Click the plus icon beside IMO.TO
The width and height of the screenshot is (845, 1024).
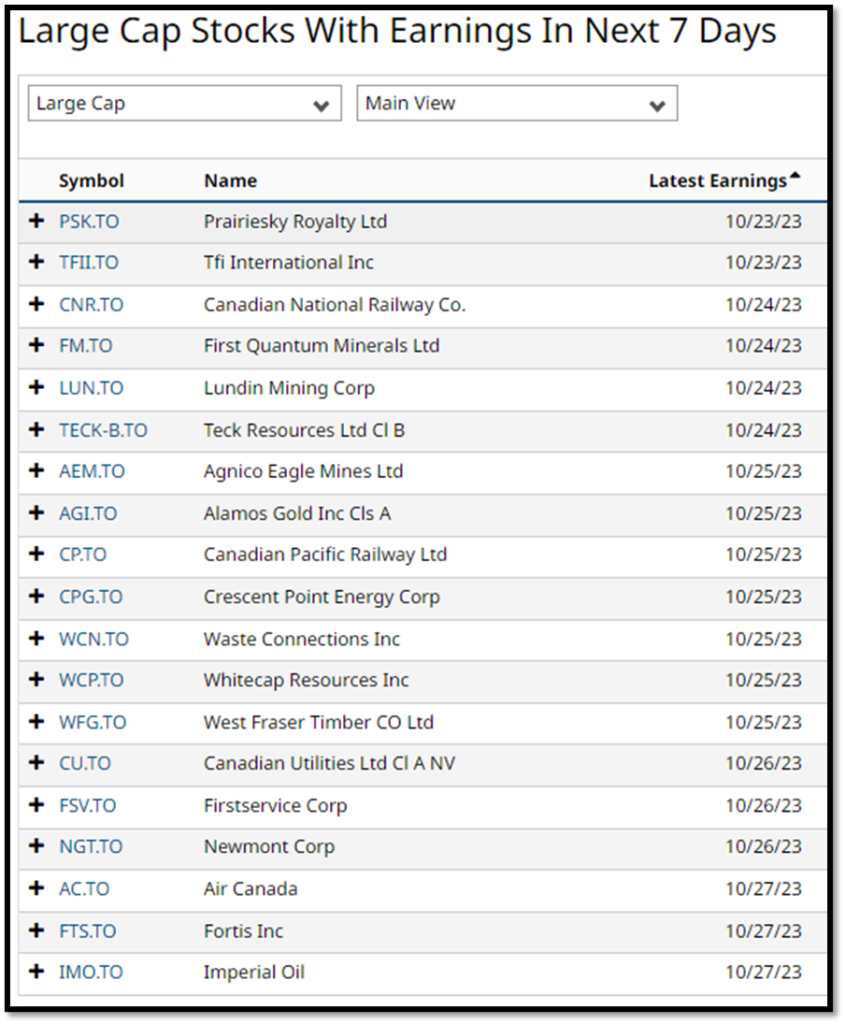pos(37,972)
